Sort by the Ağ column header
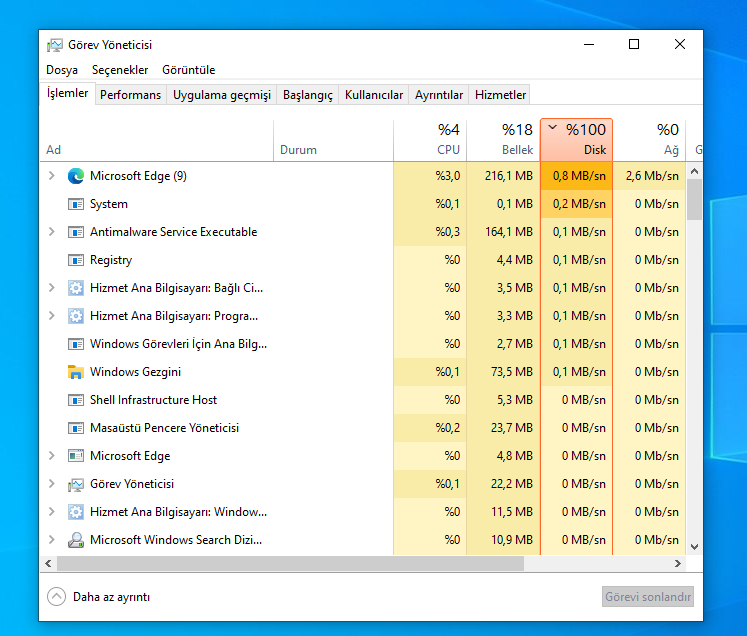Screen dimensions: 747x636 [x=649, y=140]
